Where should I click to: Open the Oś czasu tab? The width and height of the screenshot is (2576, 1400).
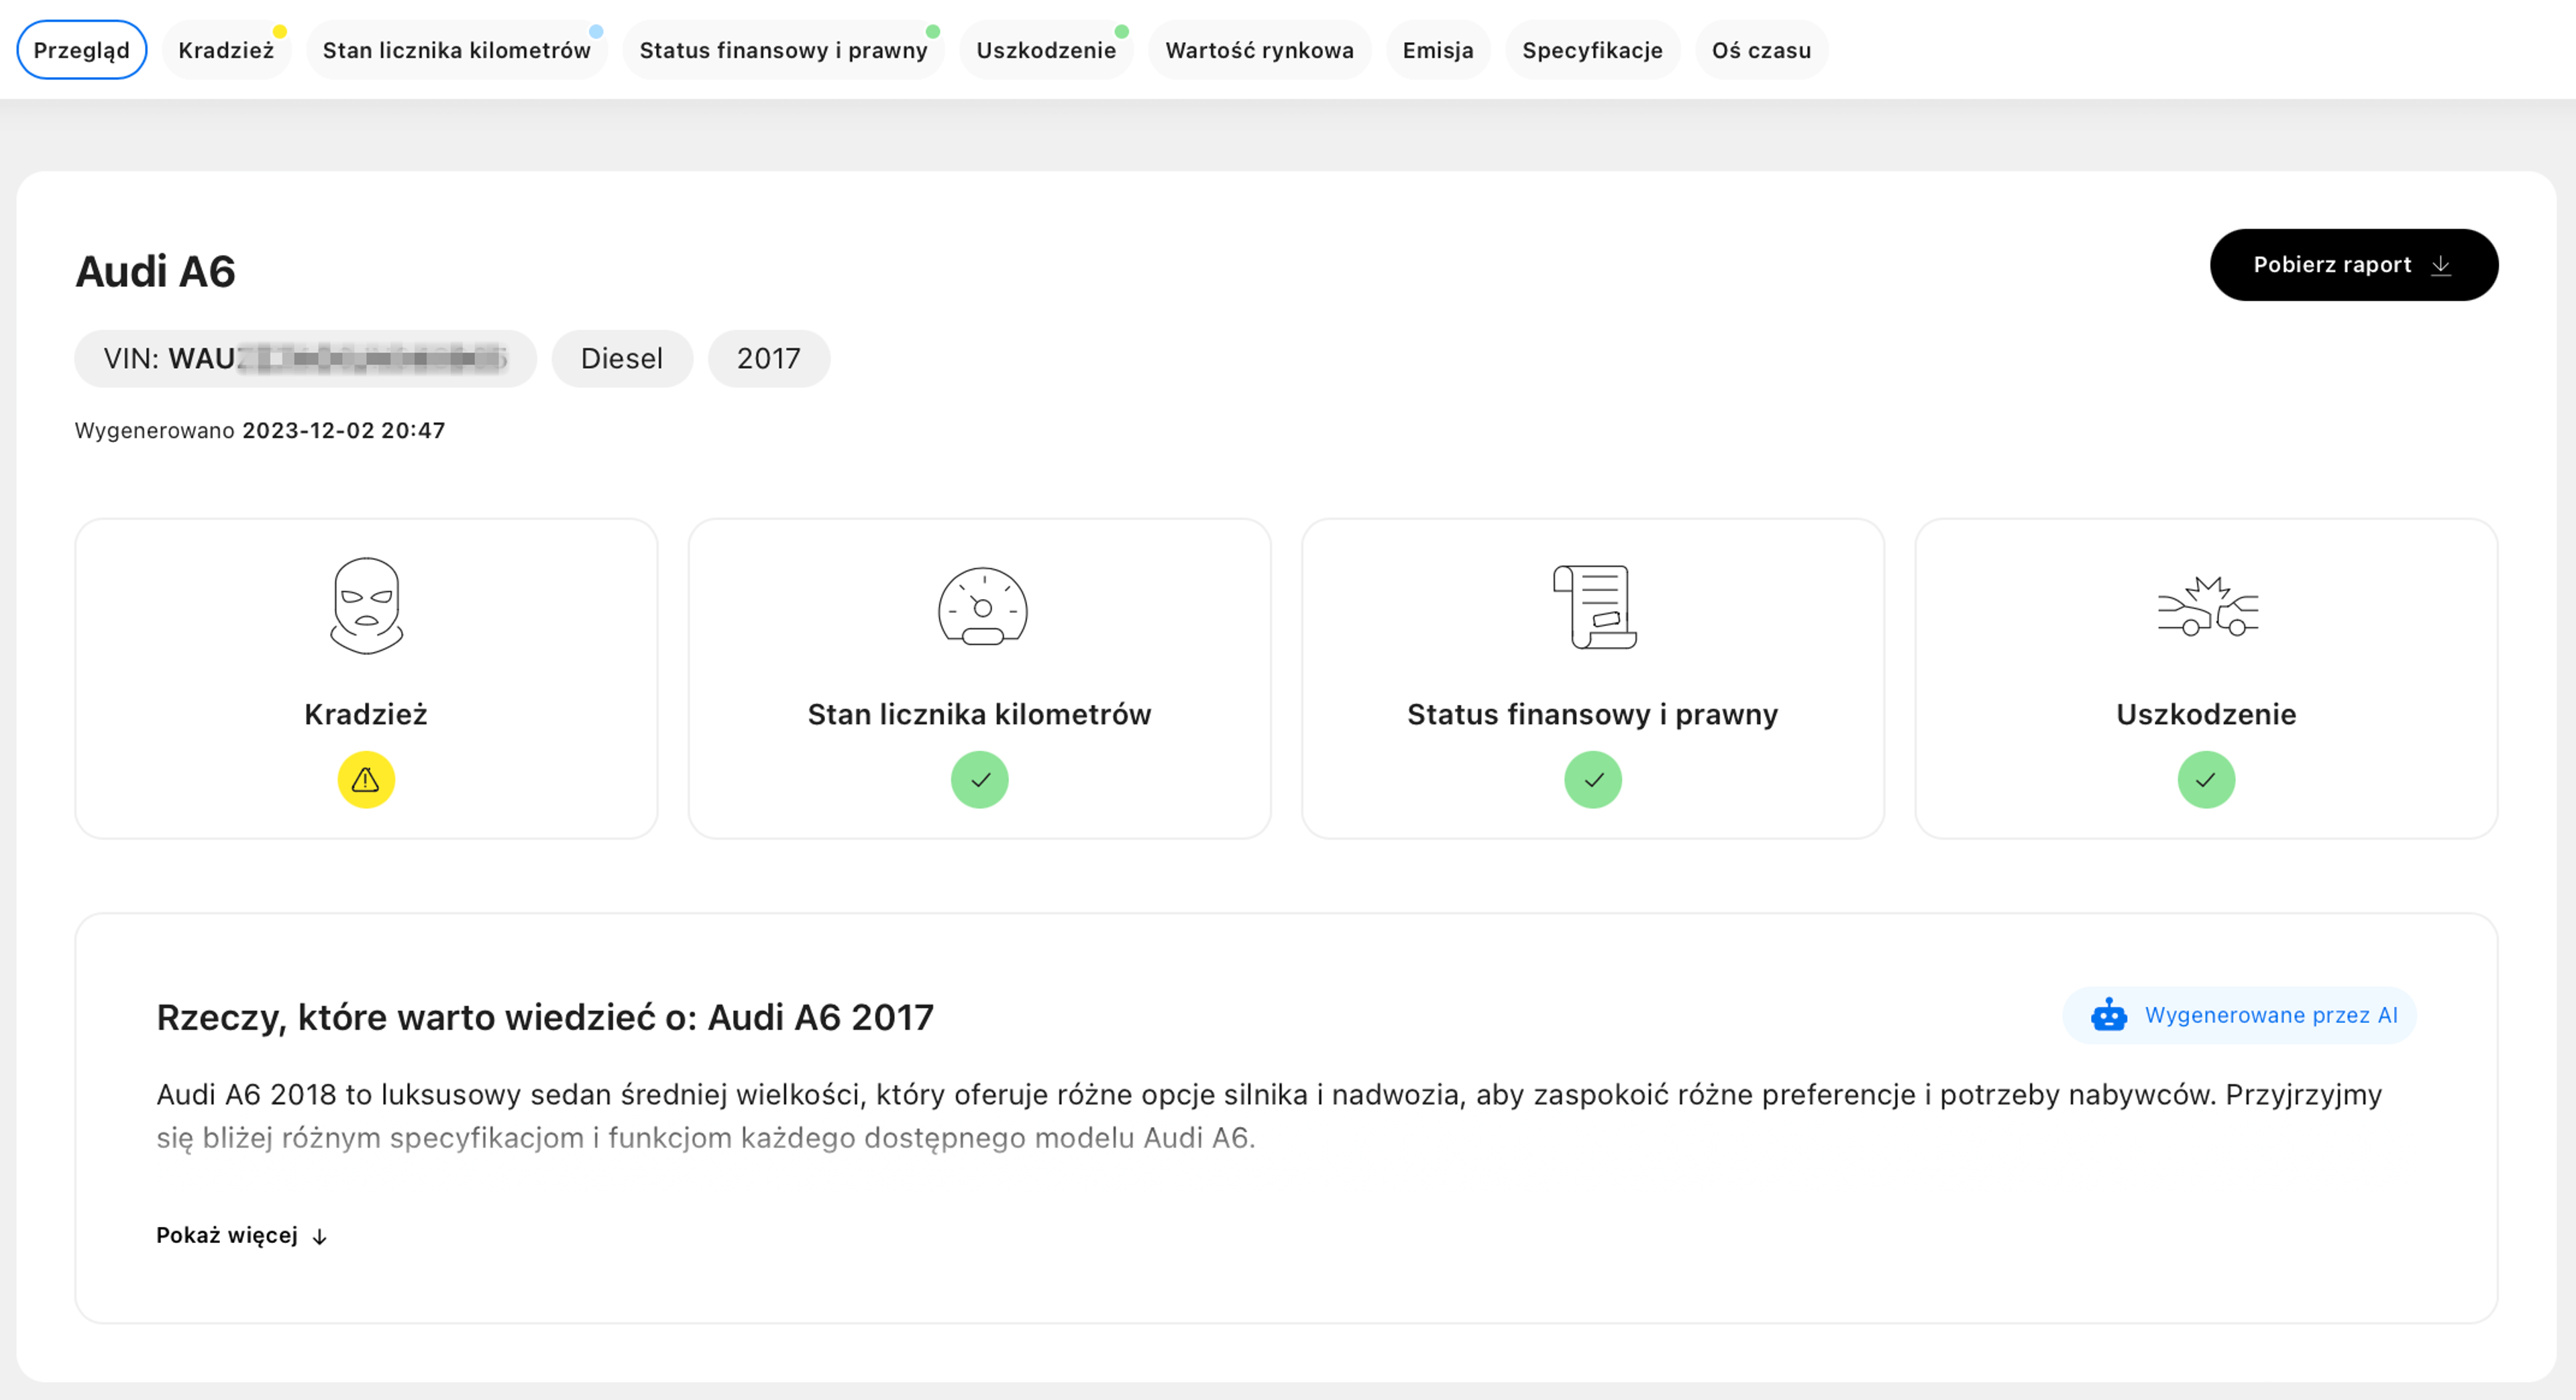(1760, 50)
